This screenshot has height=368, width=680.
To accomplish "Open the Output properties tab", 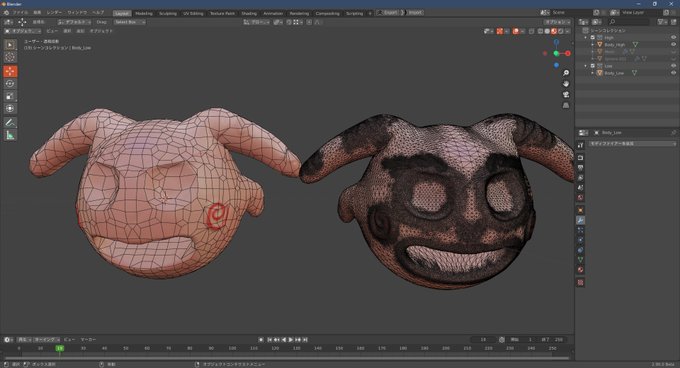I will 581,168.
